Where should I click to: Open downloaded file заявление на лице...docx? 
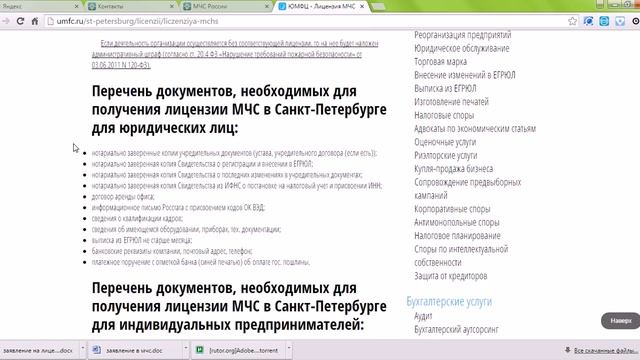(x=38, y=350)
